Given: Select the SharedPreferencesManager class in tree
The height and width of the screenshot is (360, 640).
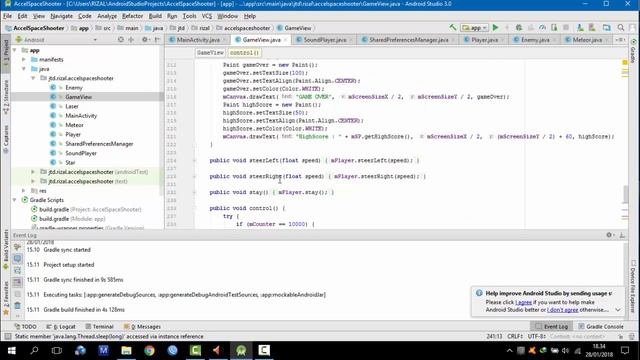Looking at the screenshot, I should click(x=99, y=144).
